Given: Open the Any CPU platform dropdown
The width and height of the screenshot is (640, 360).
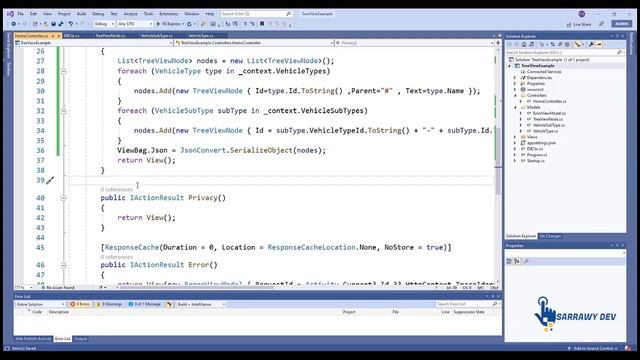Looking at the screenshot, I should (135, 24).
